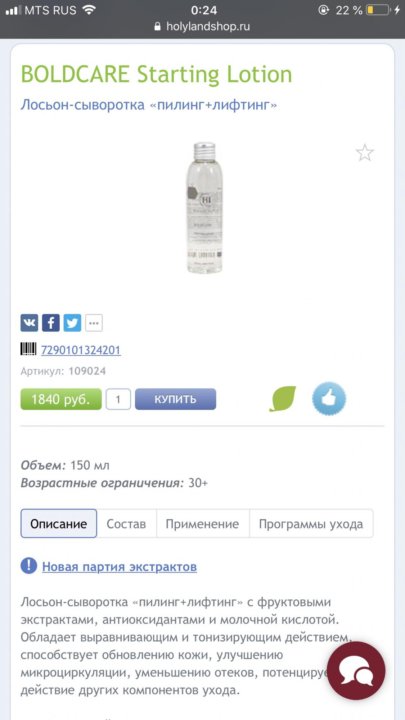The height and width of the screenshot is (720, 405).
Task: Share the product on VK
Action: [29, 323]
